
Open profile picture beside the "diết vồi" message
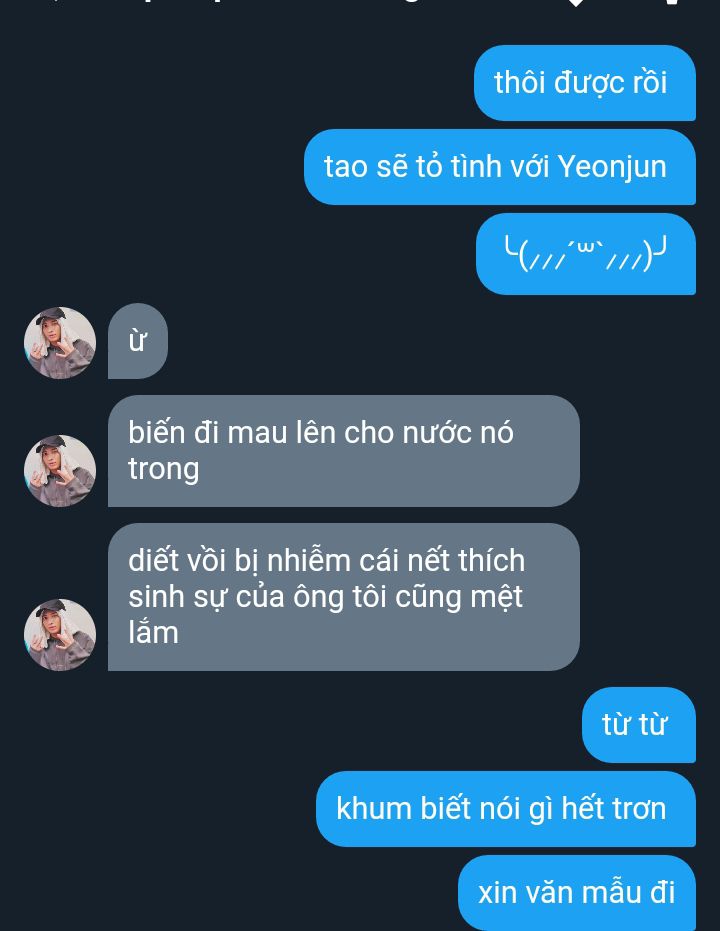60,635
